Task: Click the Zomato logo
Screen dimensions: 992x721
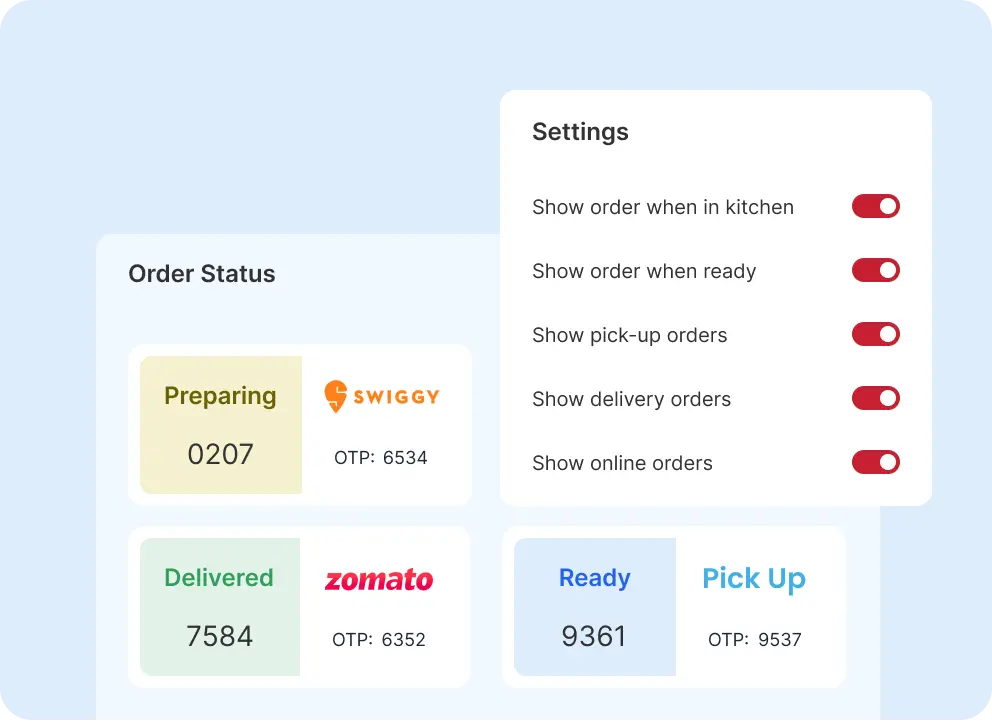Action: pos(379,580)
